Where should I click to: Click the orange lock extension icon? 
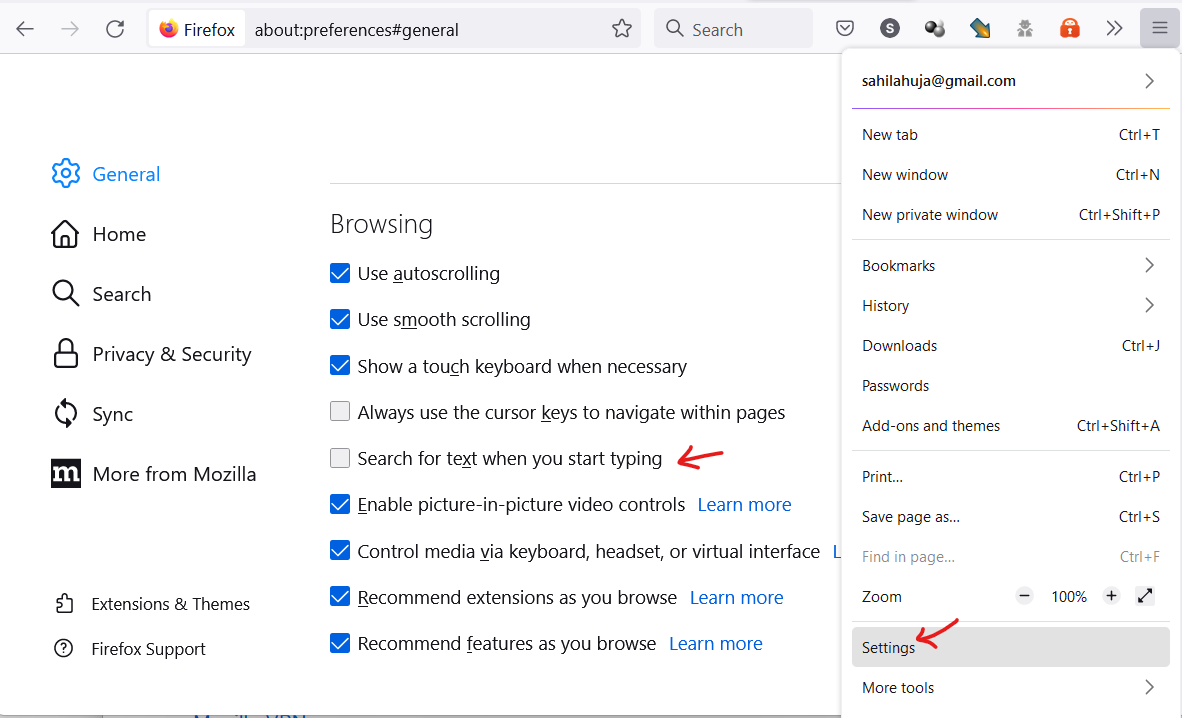pyautogui.click(x=1070, y=29)
